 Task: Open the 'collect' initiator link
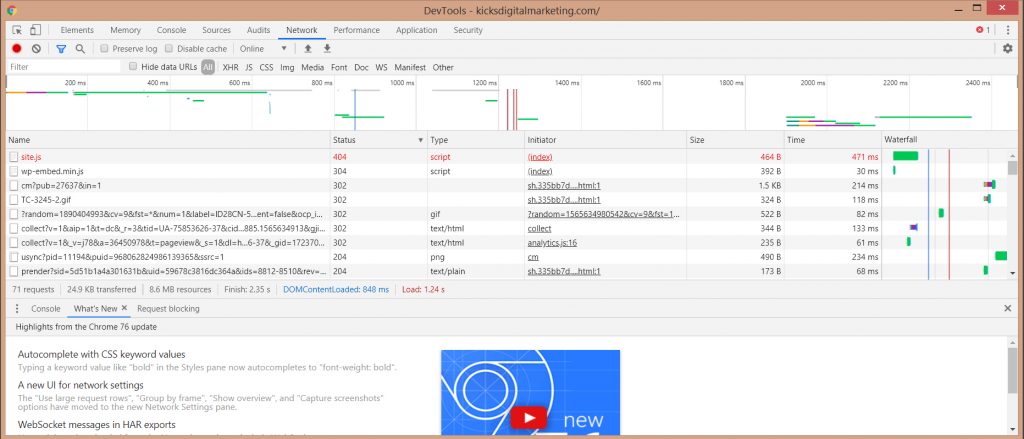click(539, 229)
